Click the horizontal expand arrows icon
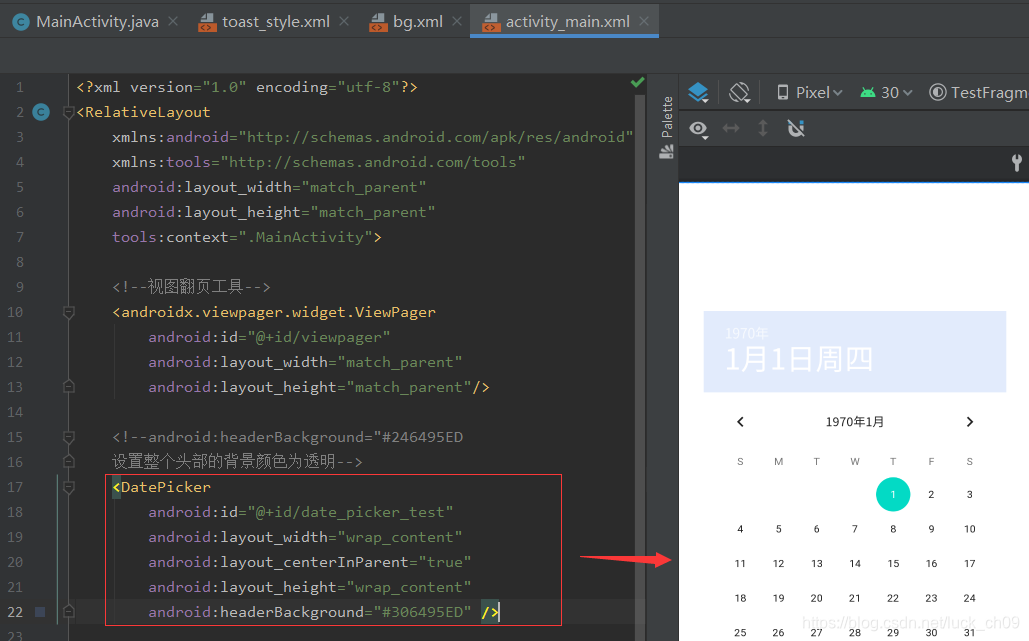Viewport: 1029px width, 641px height. tap(731, 128)
